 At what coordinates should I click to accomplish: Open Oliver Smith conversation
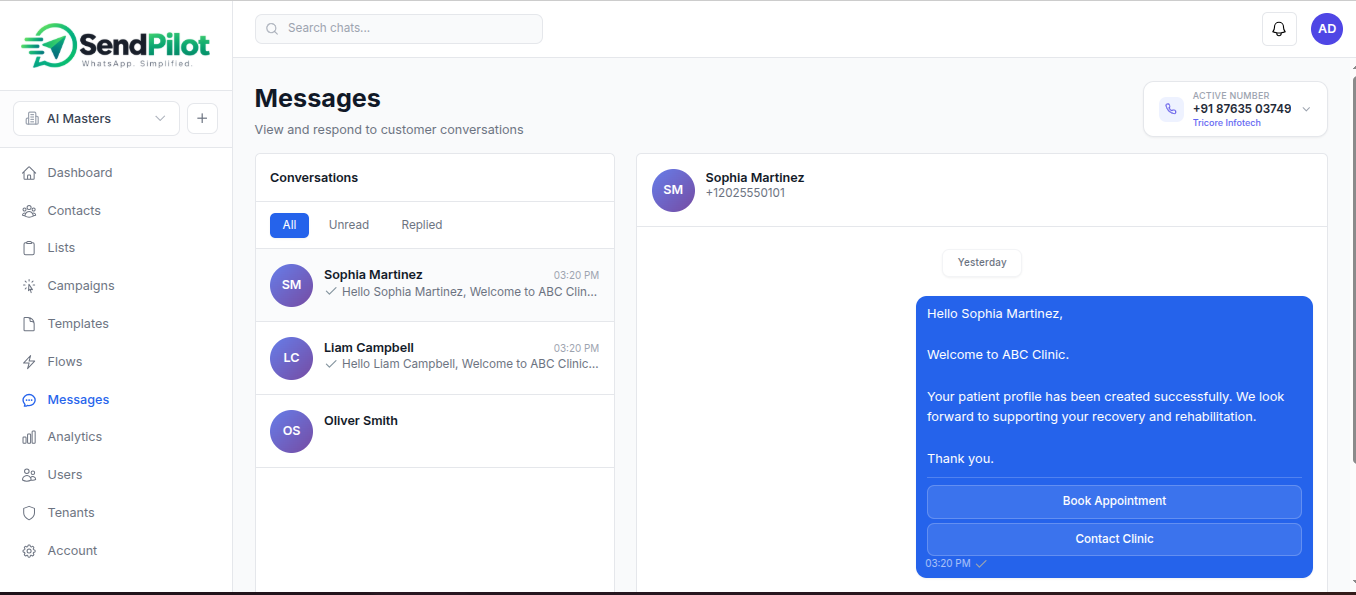pyautogui.click(x=435, y=431)
